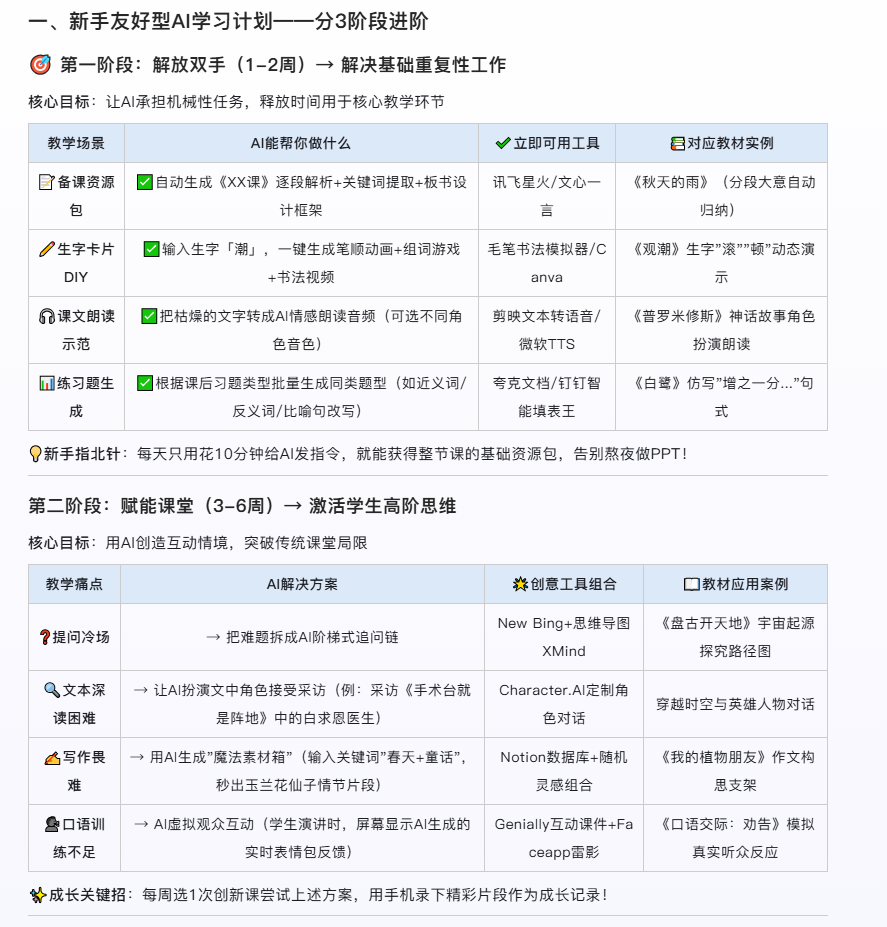This screenshot has height=927, width=887.
Task: Select the 创意工具组合 table column header
Action: point(564,584)
